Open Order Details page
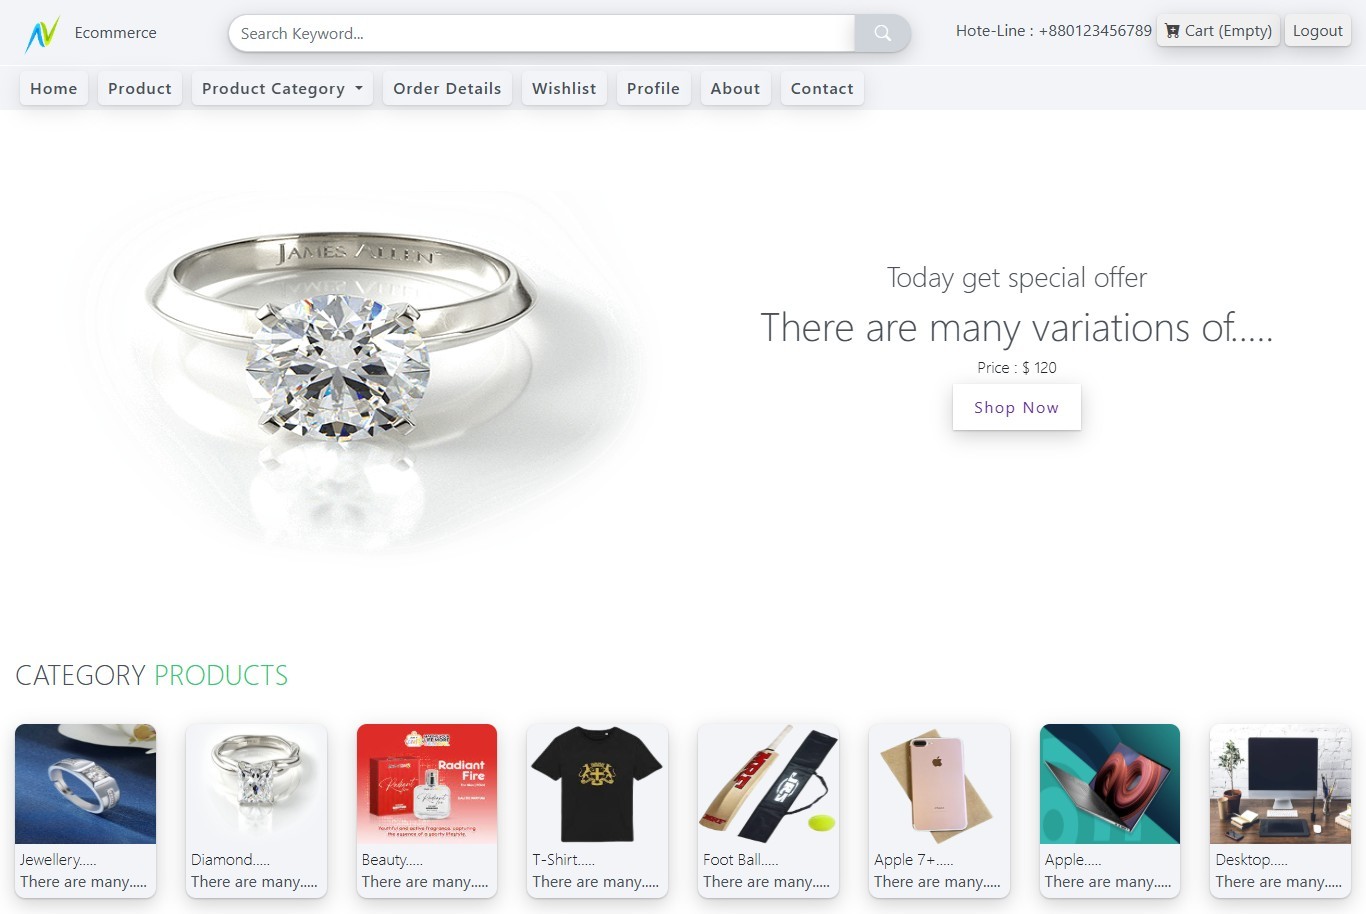 tap(447, 88)
